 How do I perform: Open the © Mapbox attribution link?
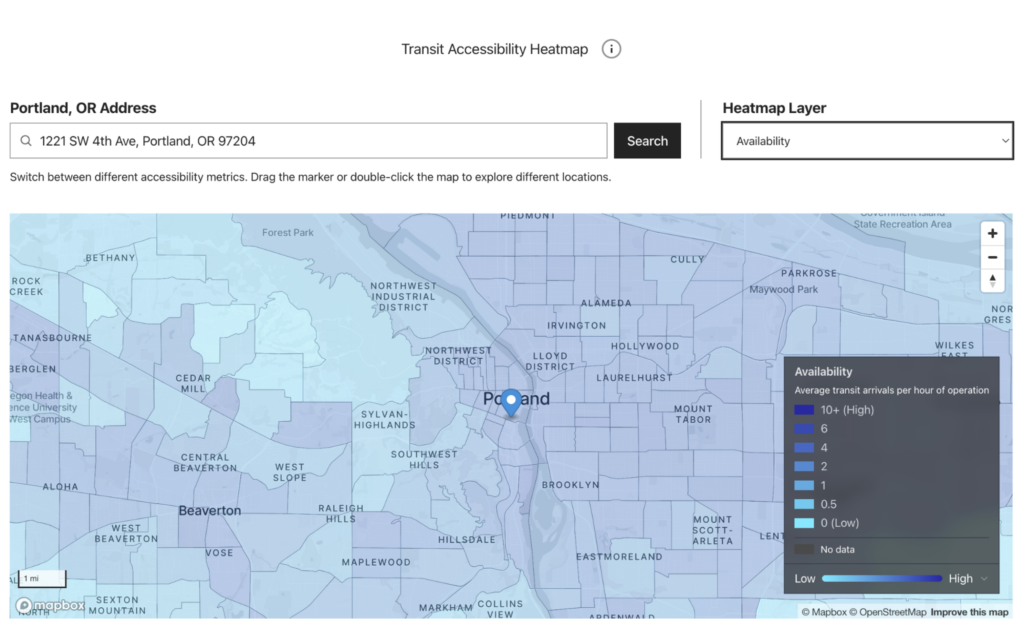click(824, 612)
